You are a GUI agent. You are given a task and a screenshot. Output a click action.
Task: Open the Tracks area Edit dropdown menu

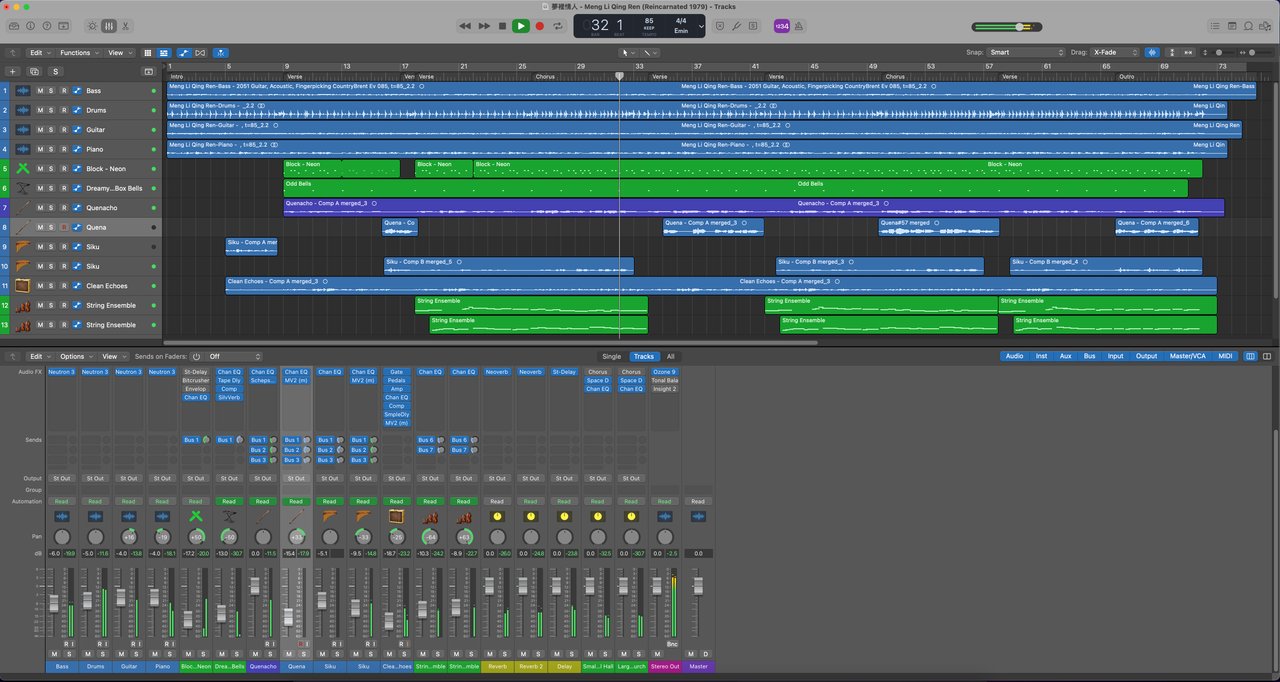click(39, 52)
